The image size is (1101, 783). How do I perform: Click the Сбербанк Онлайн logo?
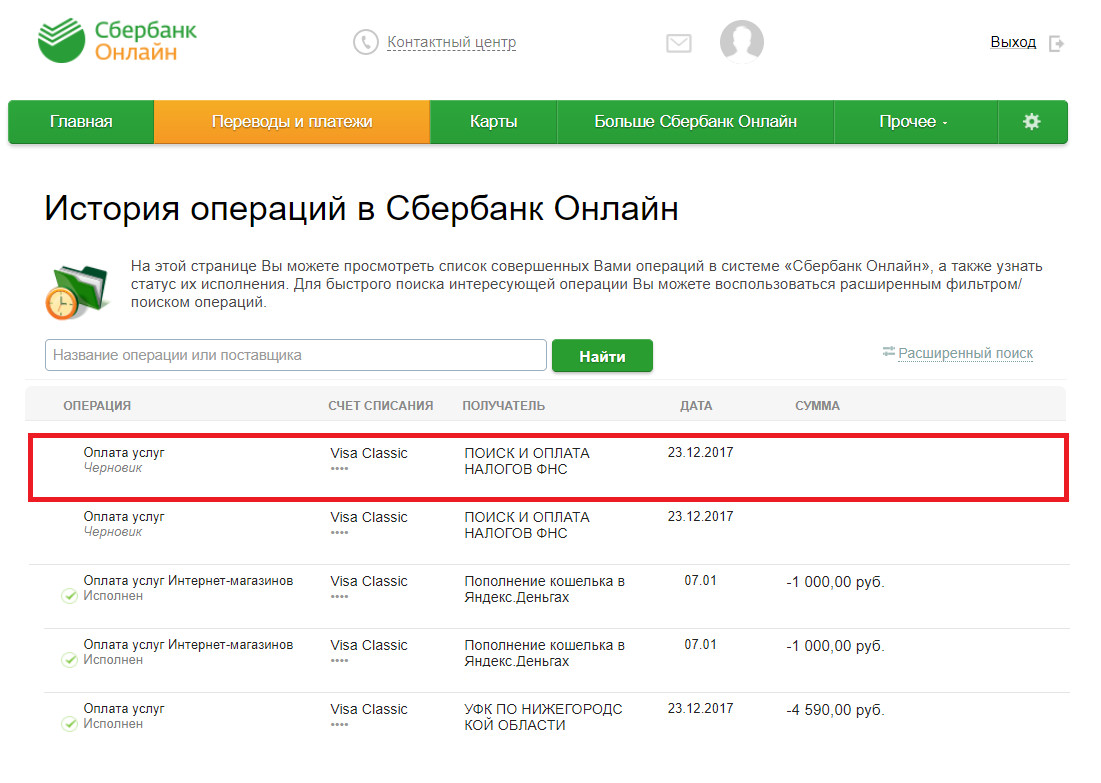tap(117, 41)
